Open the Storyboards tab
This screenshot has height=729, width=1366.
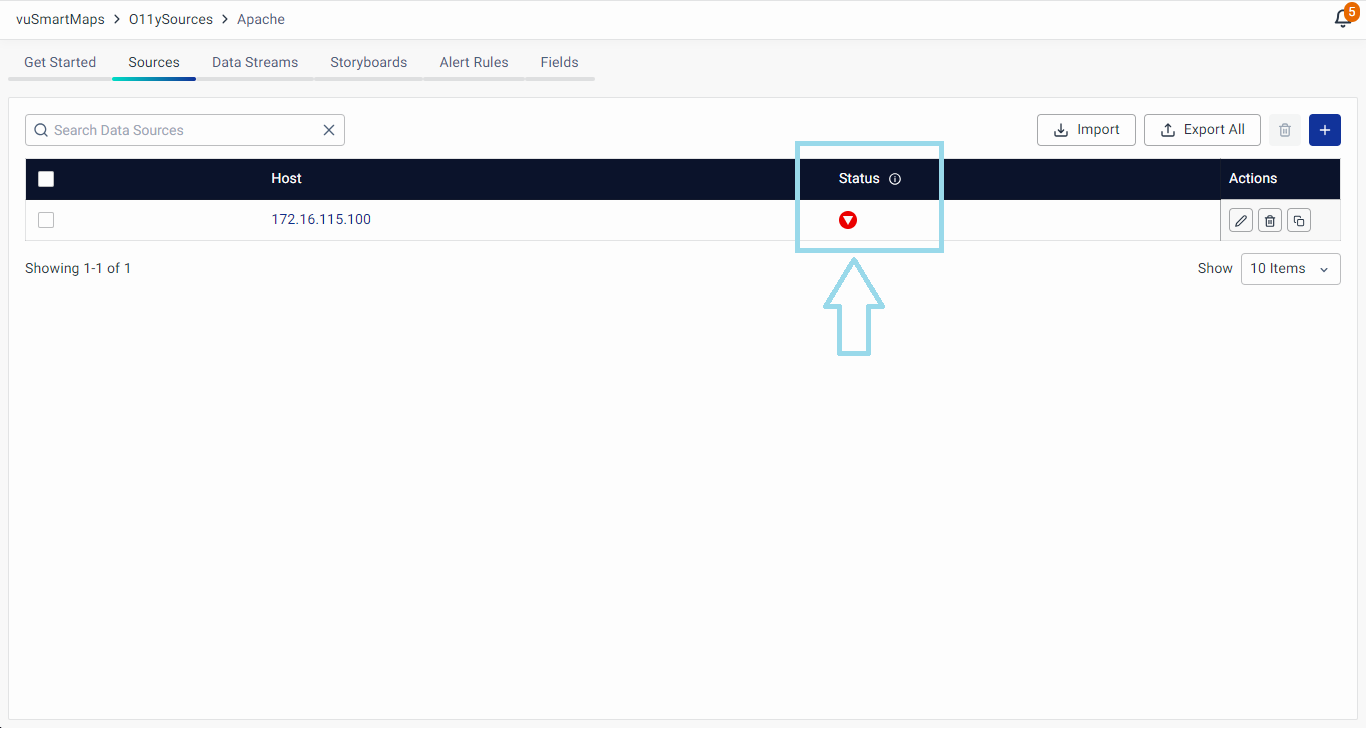coord(368,62)
